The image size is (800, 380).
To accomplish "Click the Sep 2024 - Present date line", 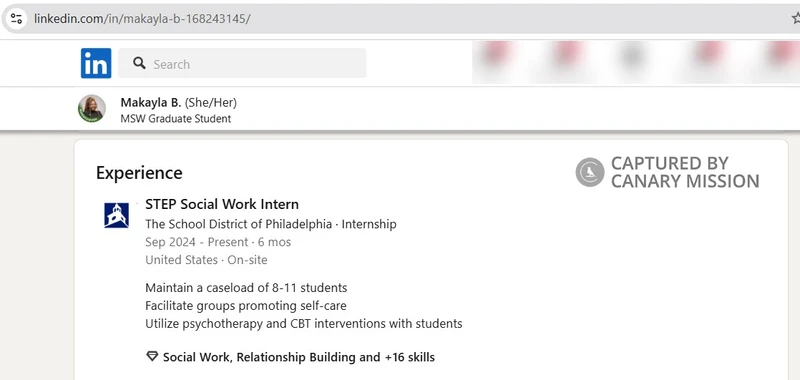I will pos(218,242).
